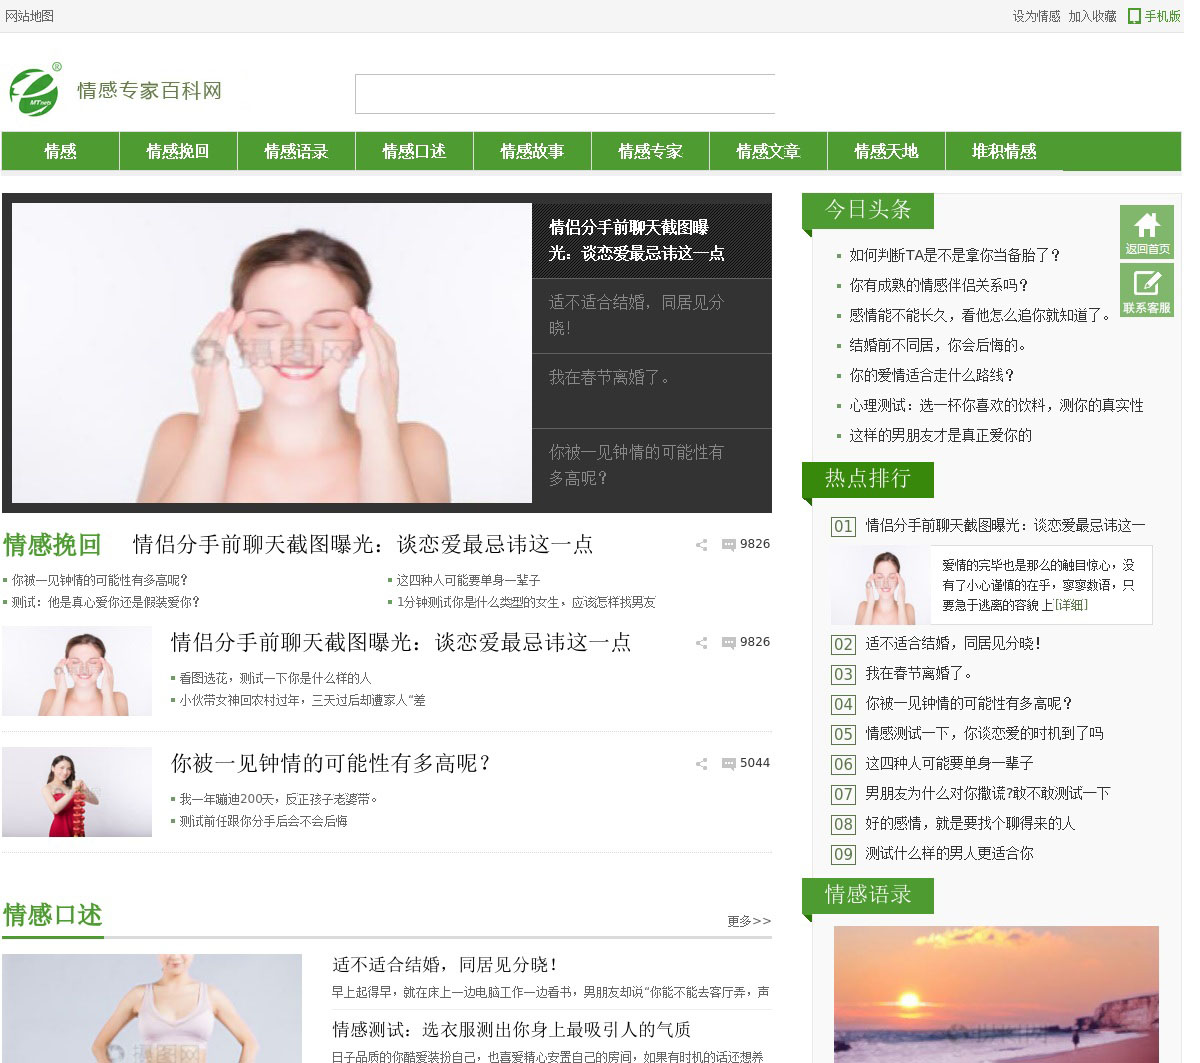Click thumbnail of woman in red dress

tap(77, 792)
